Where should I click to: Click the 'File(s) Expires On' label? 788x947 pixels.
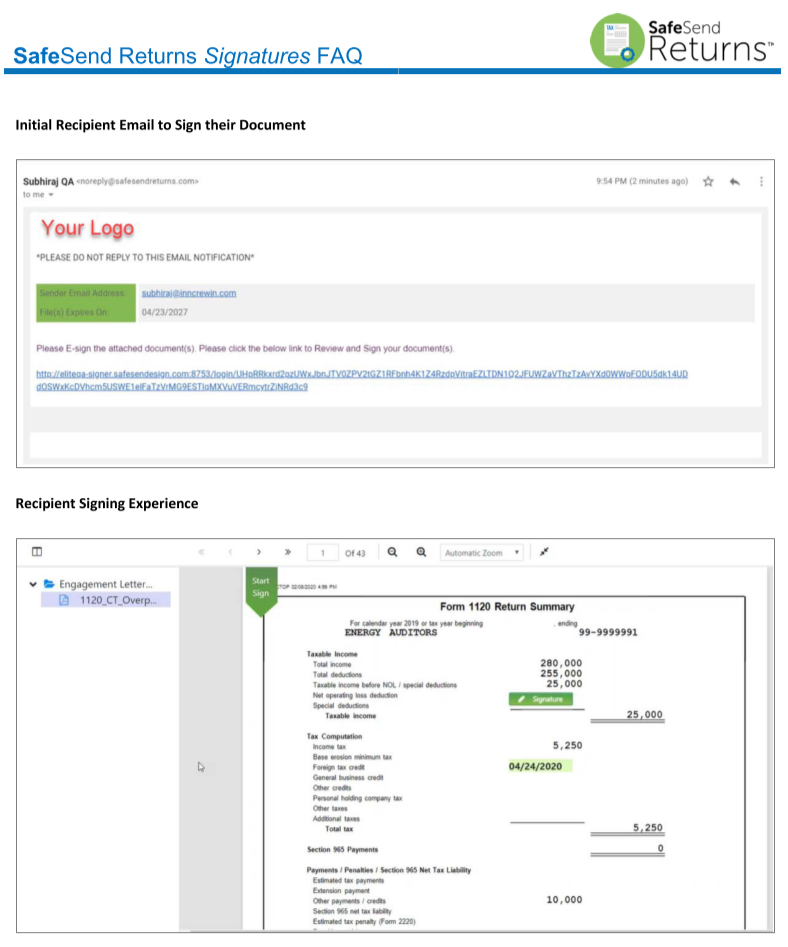point(74,312)
